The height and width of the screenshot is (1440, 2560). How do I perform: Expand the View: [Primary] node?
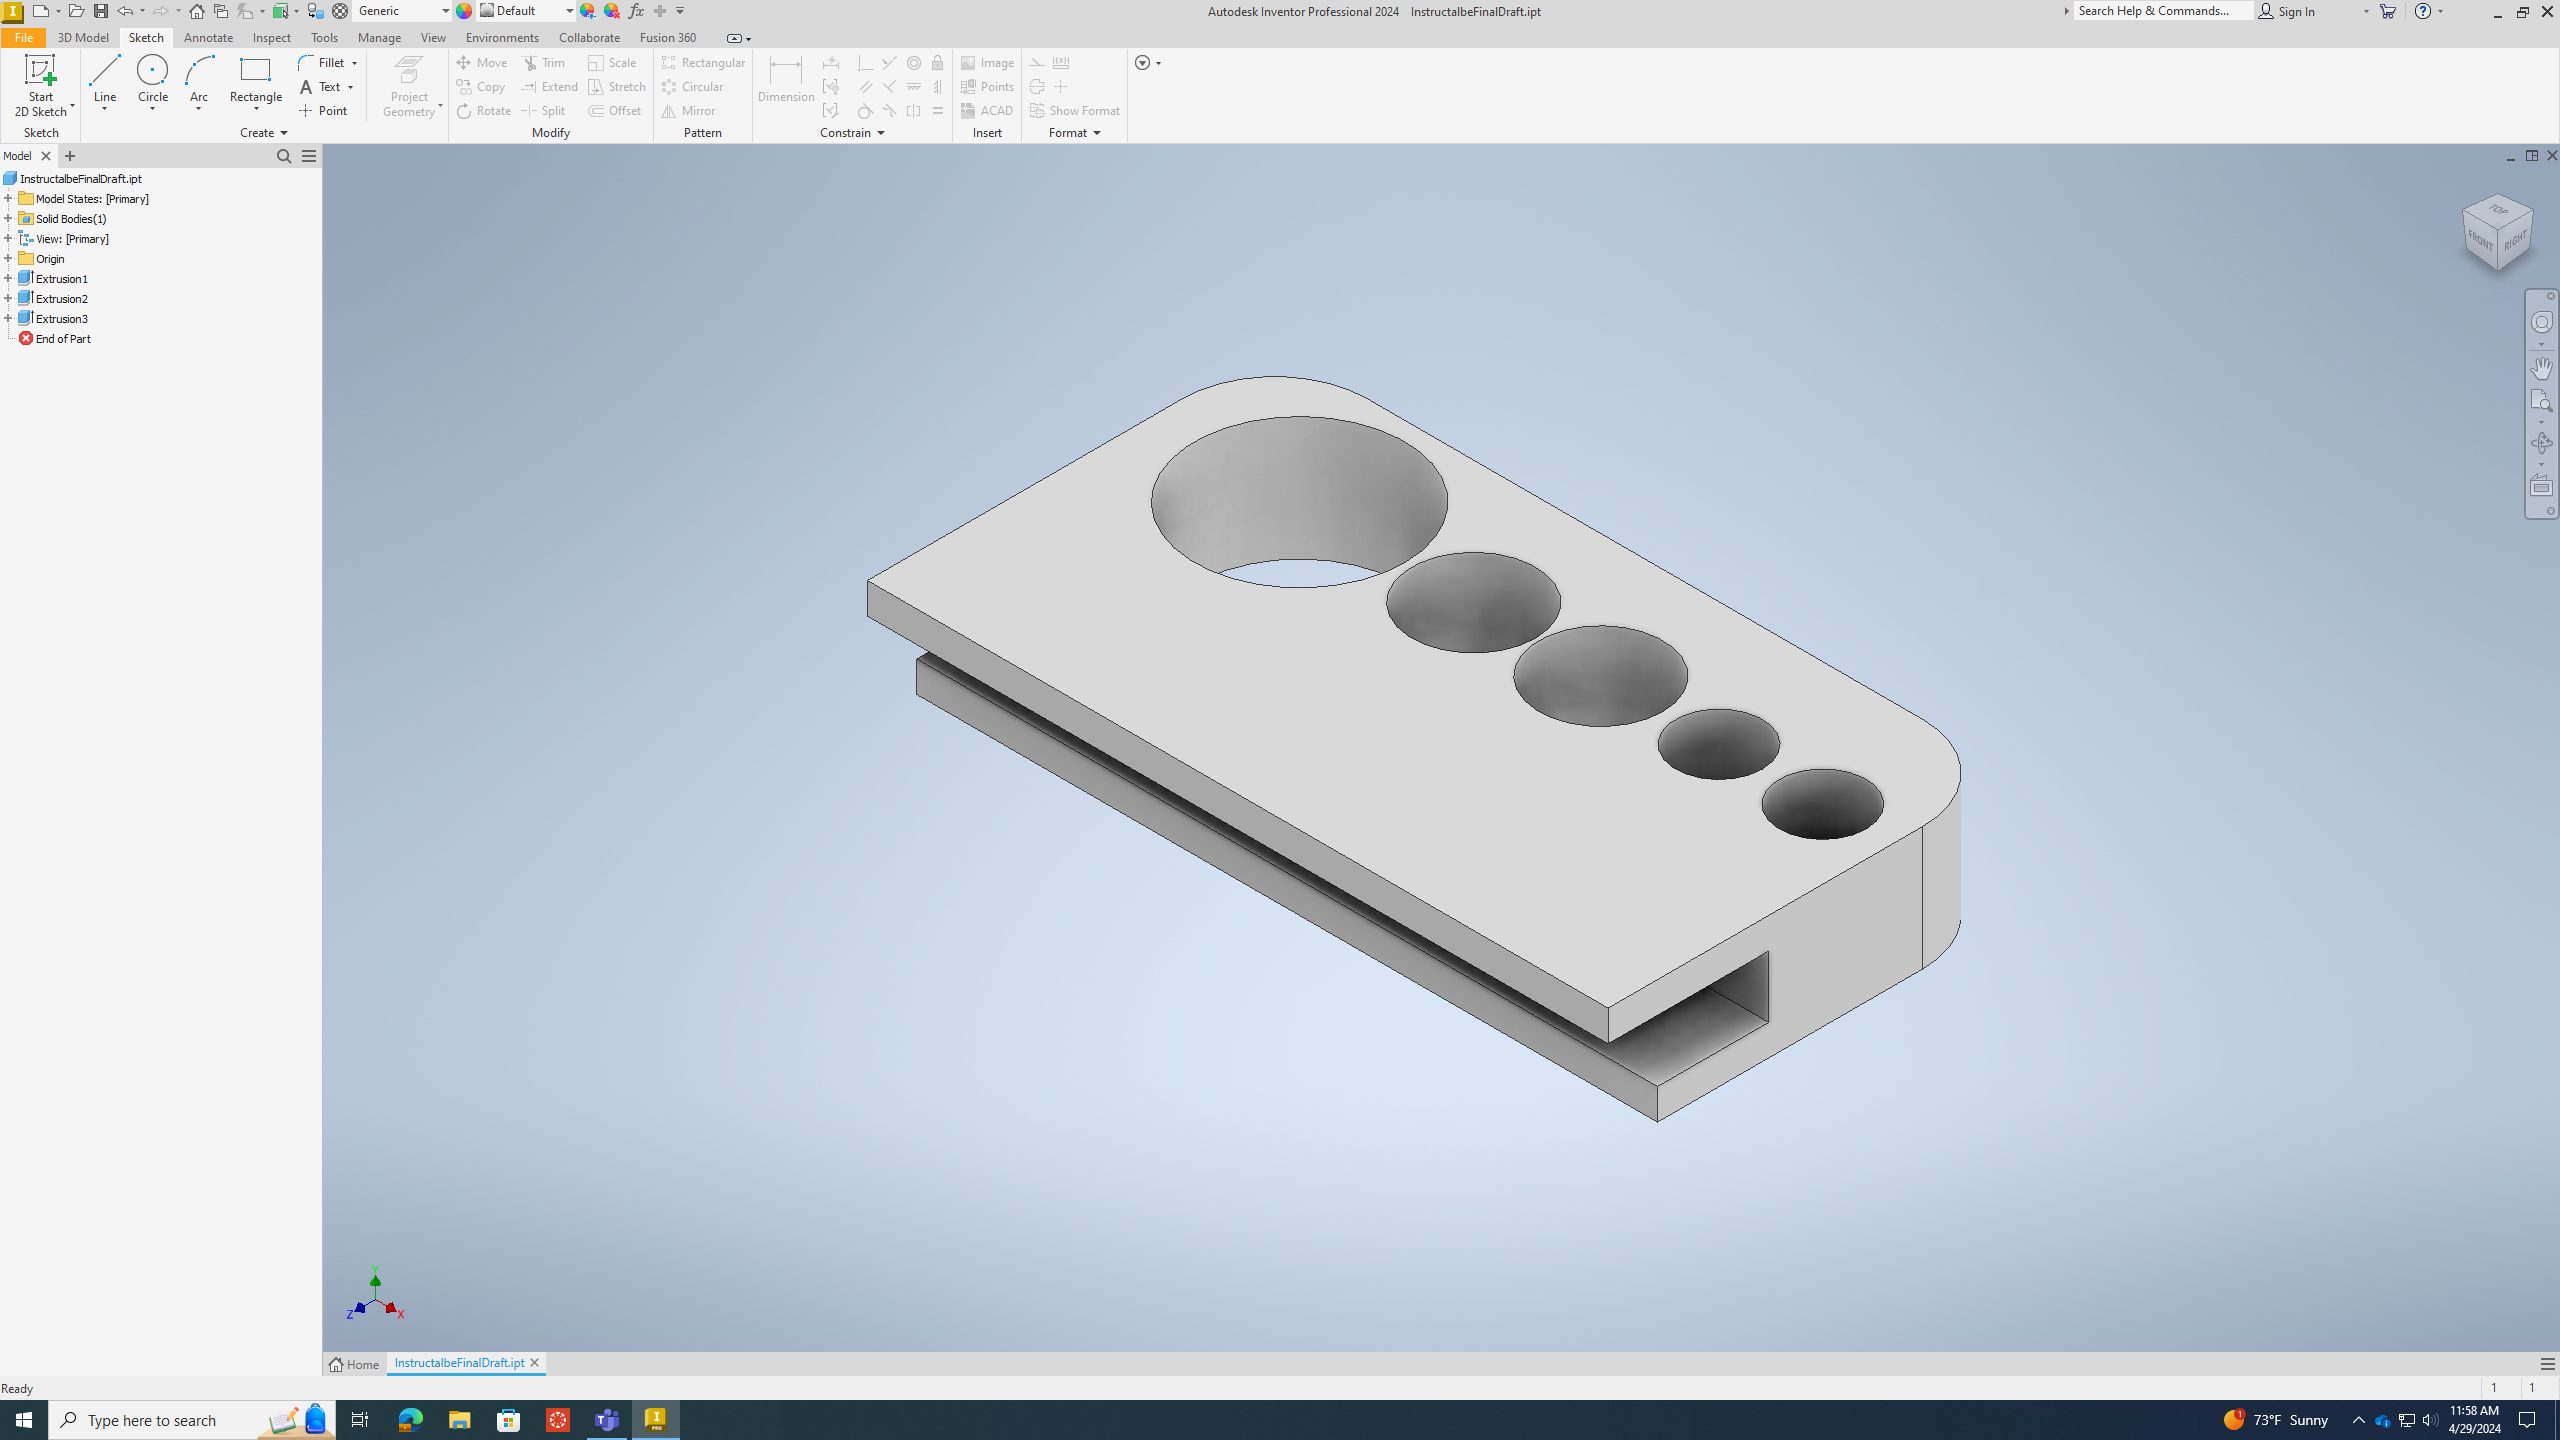[x=8, y=238]
